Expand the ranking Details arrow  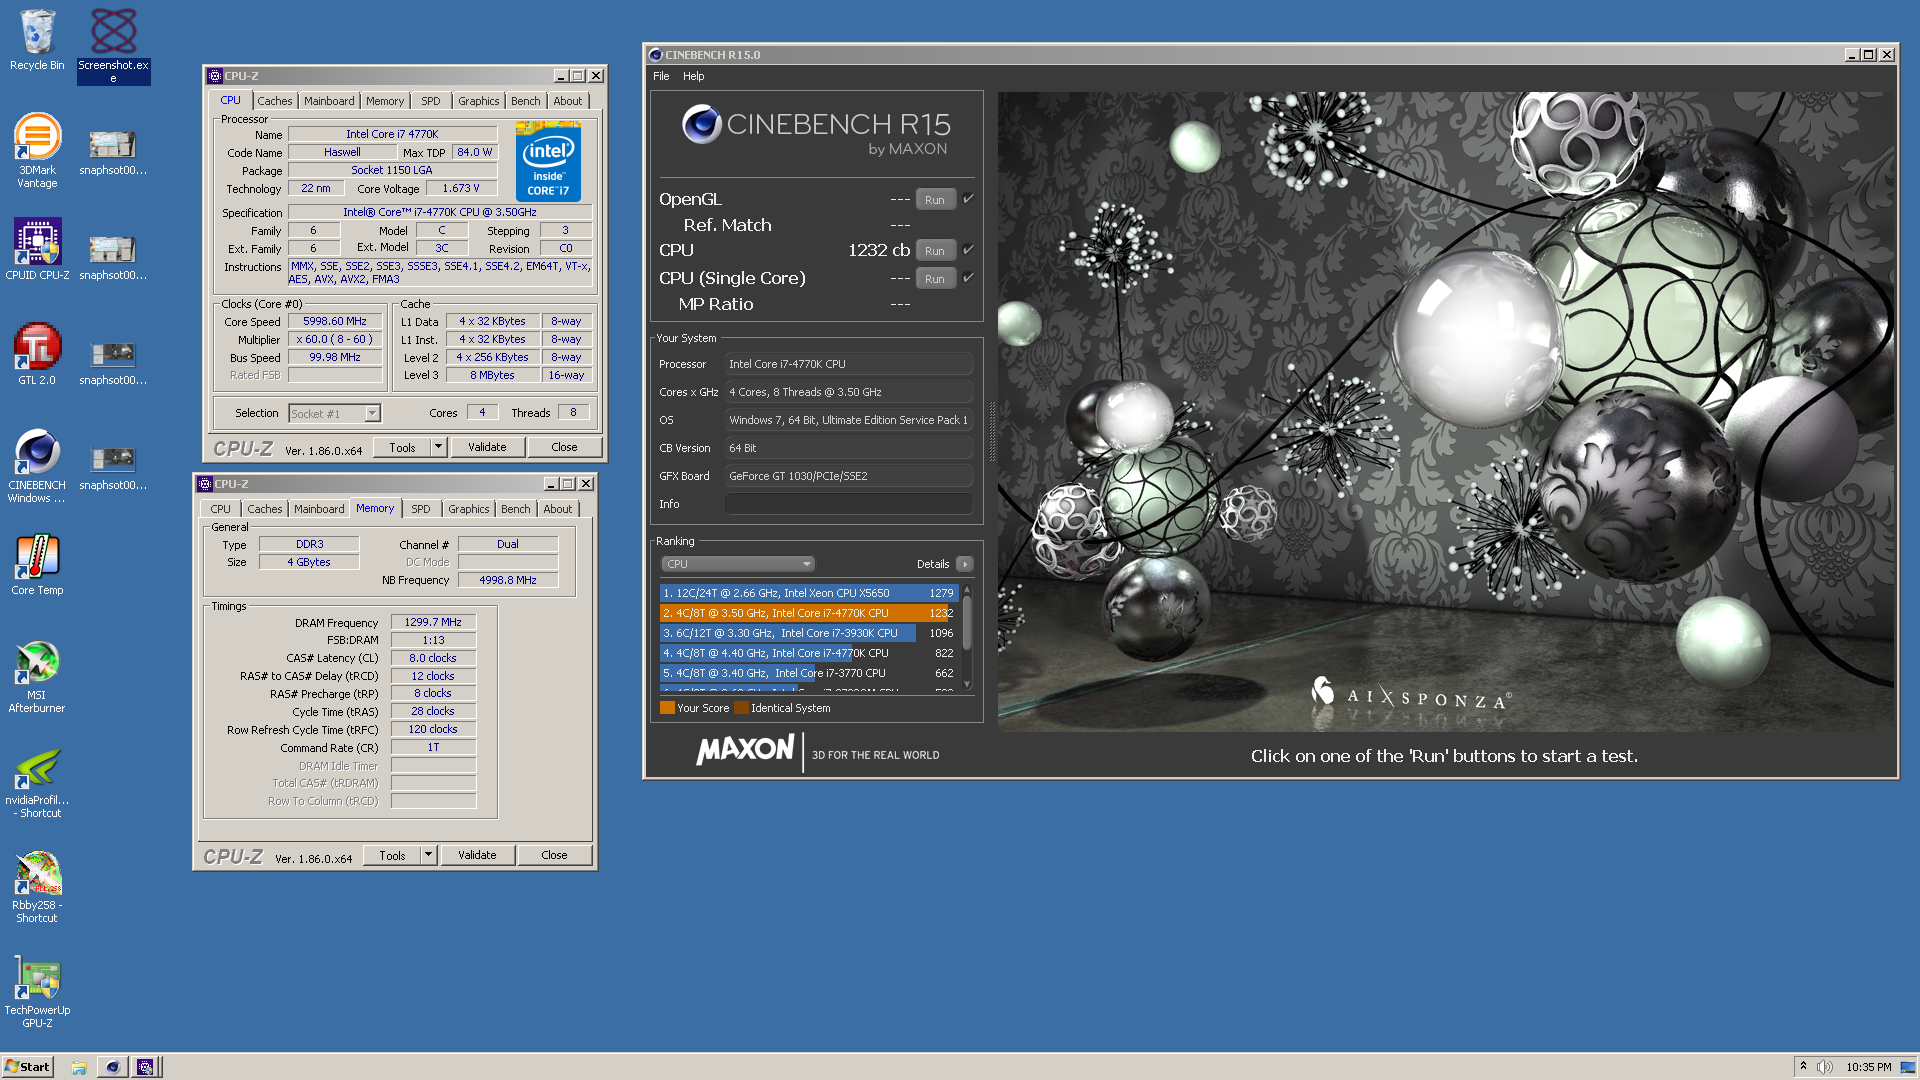click(965, 564)
